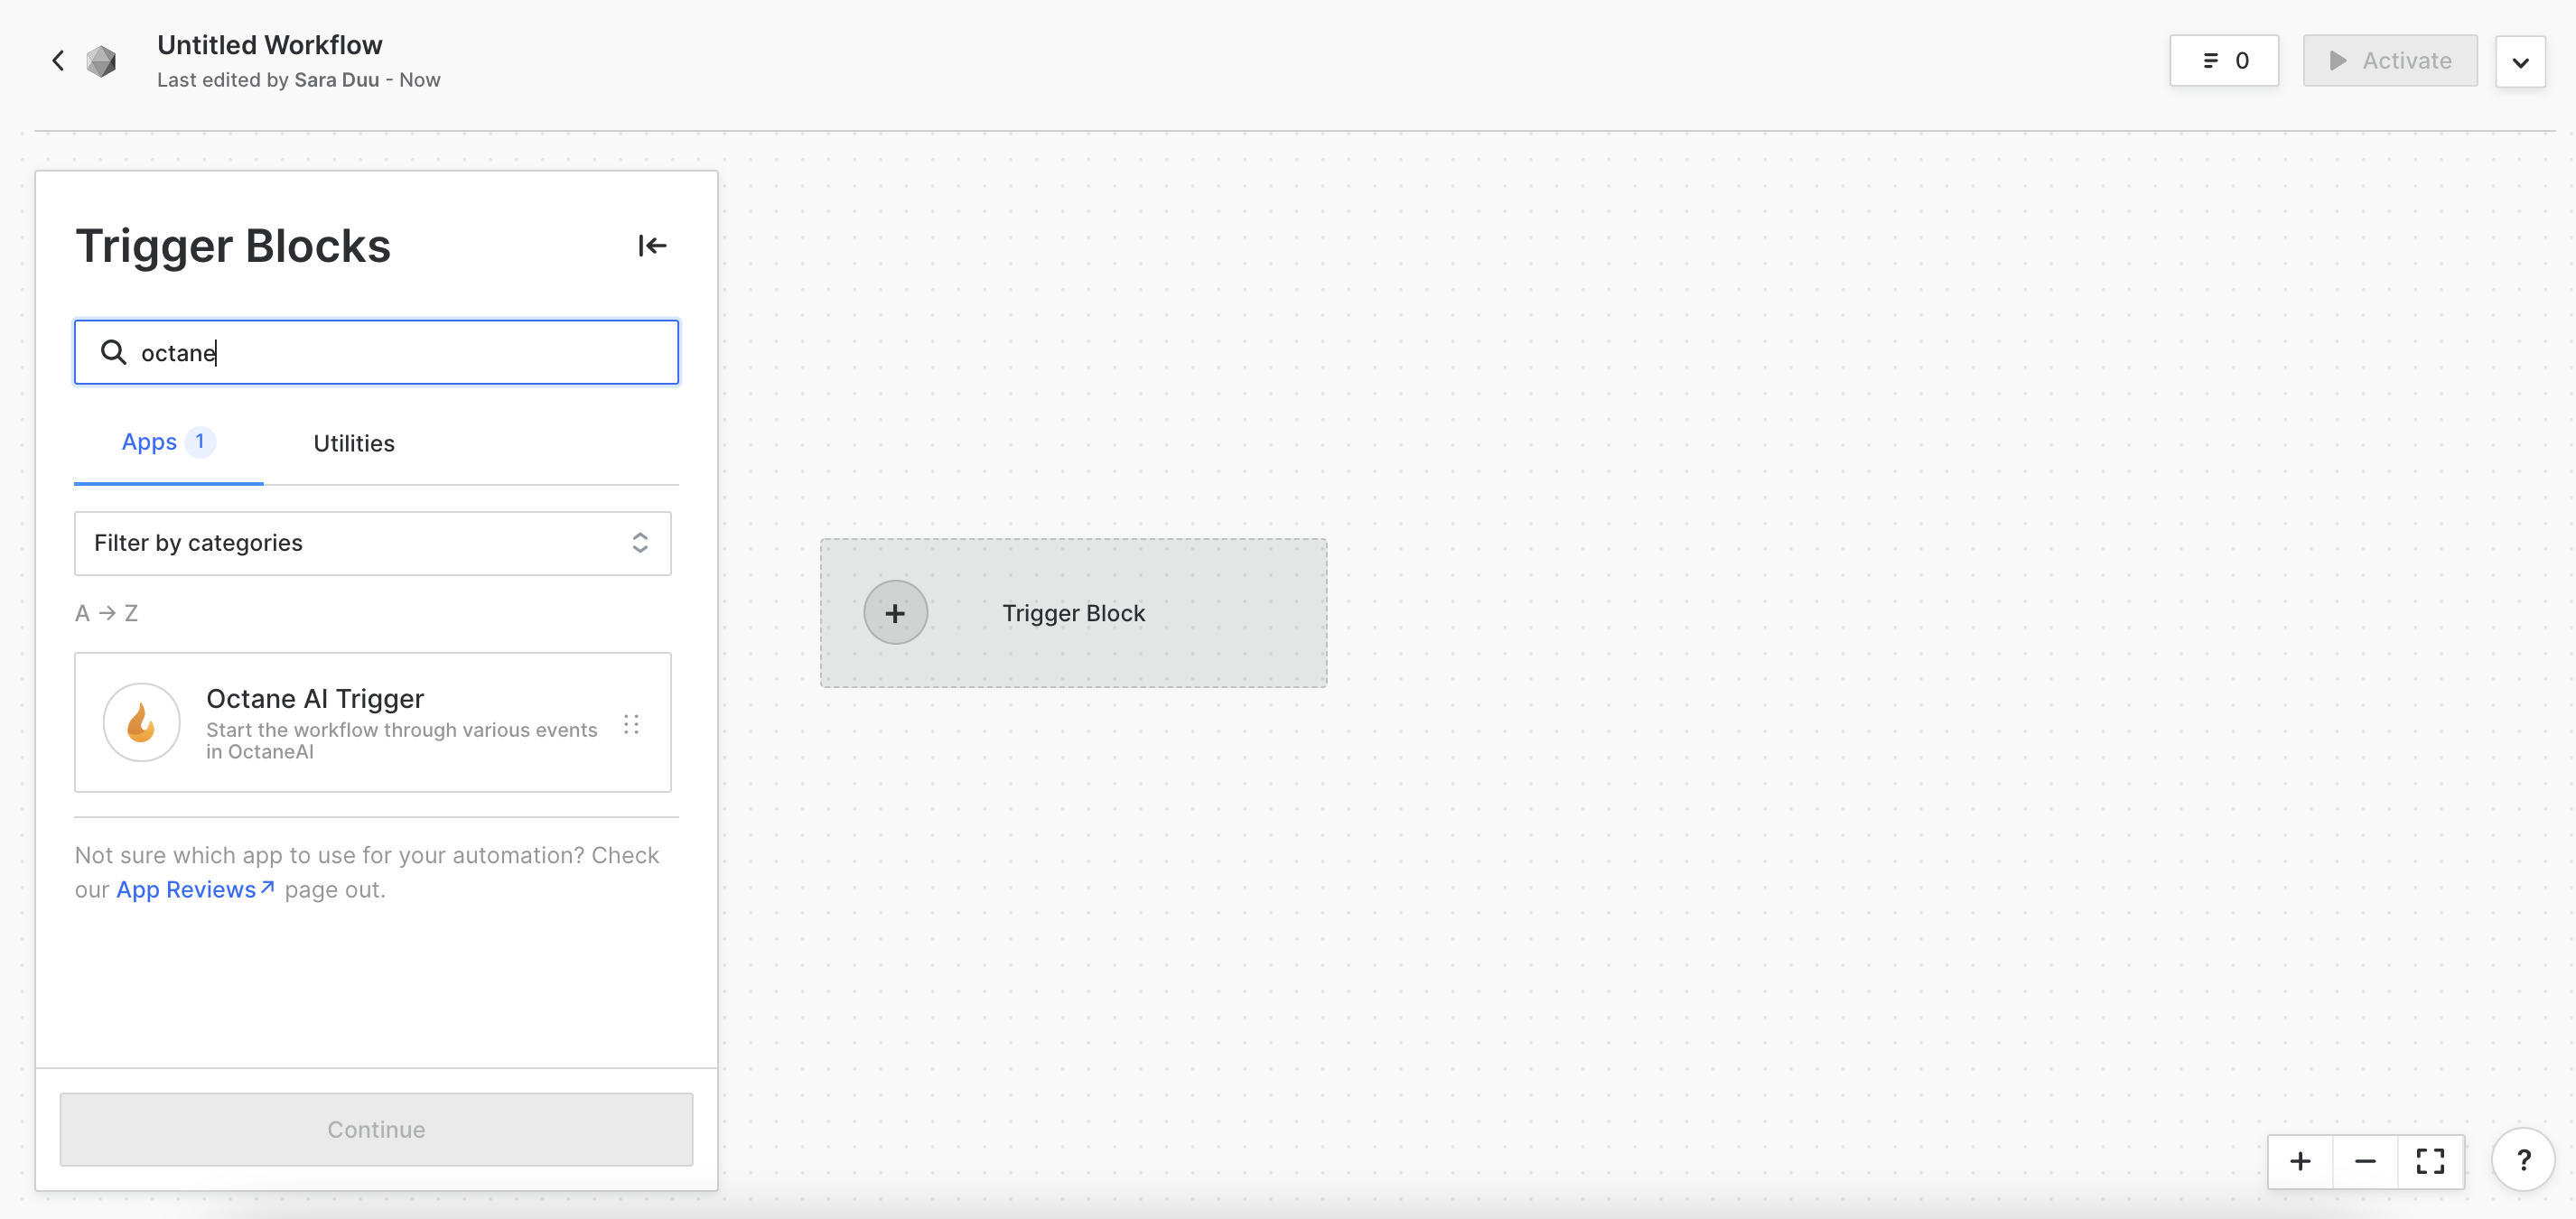The height and width of the screenshot is (1219, 2576).
Task: Click the drag handle on Octane AI Trigger
Action: (631, 724)
